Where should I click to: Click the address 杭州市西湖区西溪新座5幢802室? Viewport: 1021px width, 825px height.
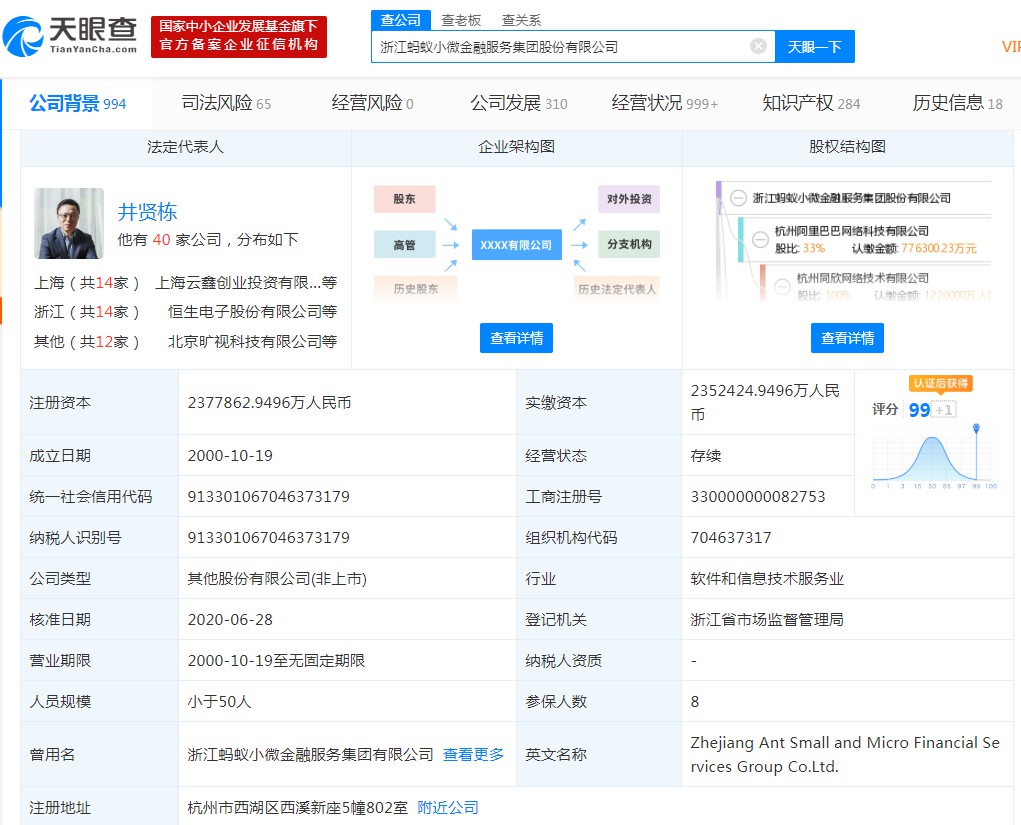point(298,807)
